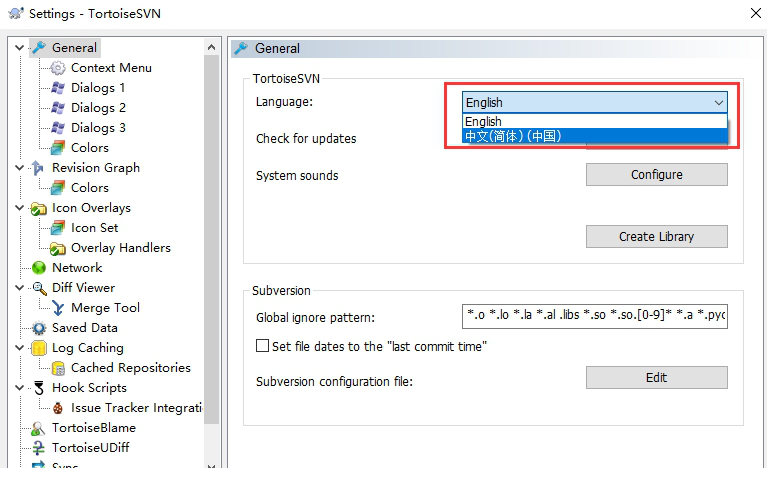Click the Overlay Handlers icon
The width and height of the screenshot is (767, 486).
pos(58,248)
